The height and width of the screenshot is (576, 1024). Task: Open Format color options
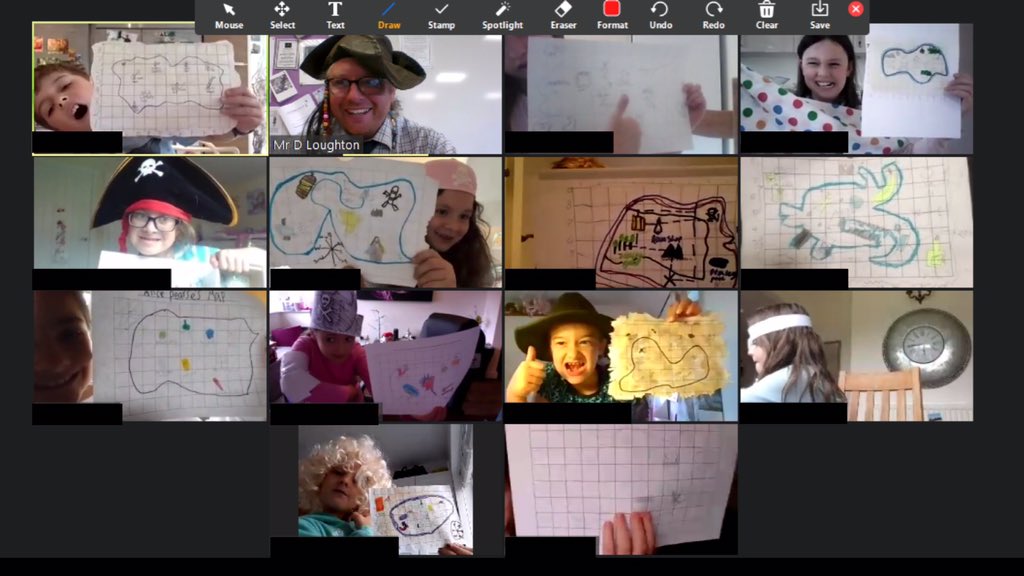coord(612,16)
